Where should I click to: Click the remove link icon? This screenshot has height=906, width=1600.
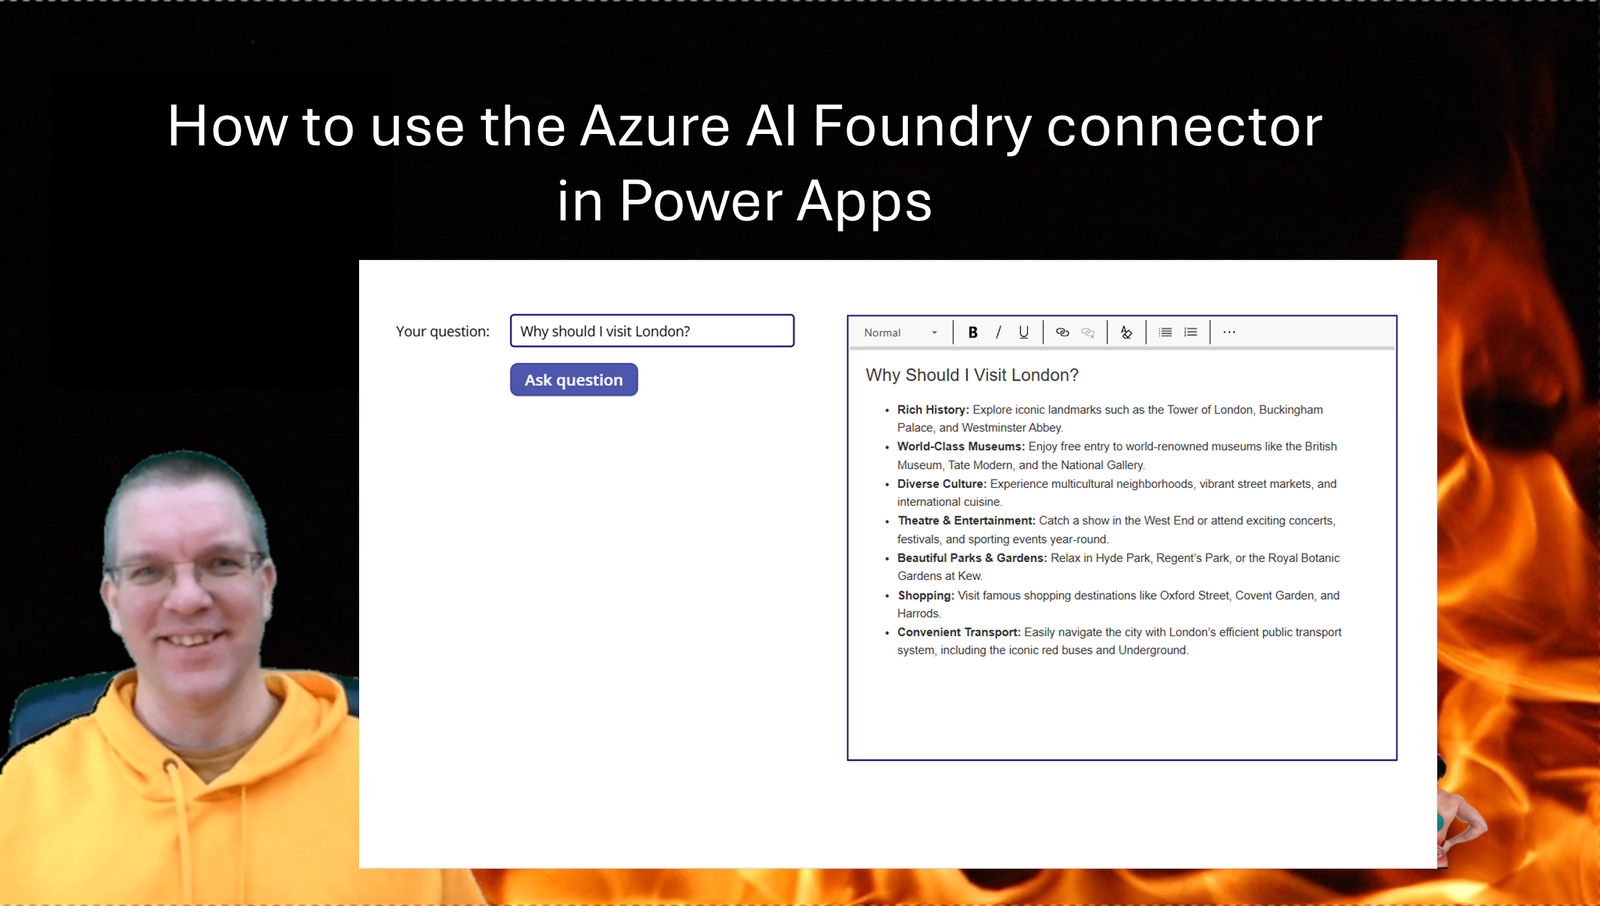pos(1088,332)
